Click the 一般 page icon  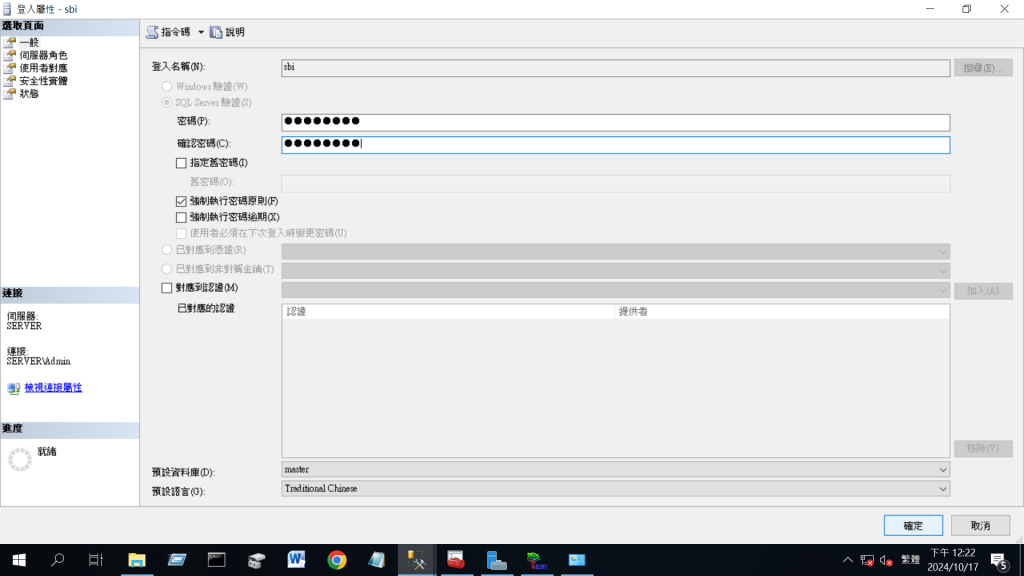(x=10, y=42)
